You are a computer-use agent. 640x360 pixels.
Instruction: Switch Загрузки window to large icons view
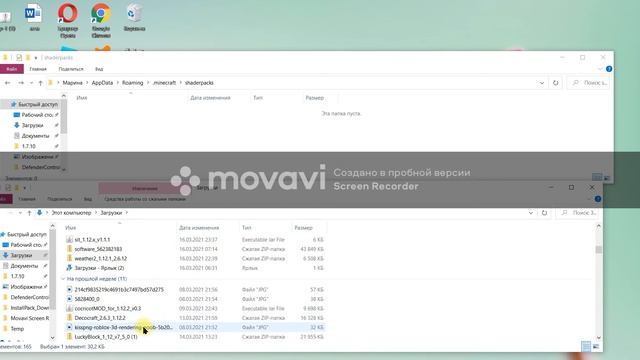[x=596, y=347]
